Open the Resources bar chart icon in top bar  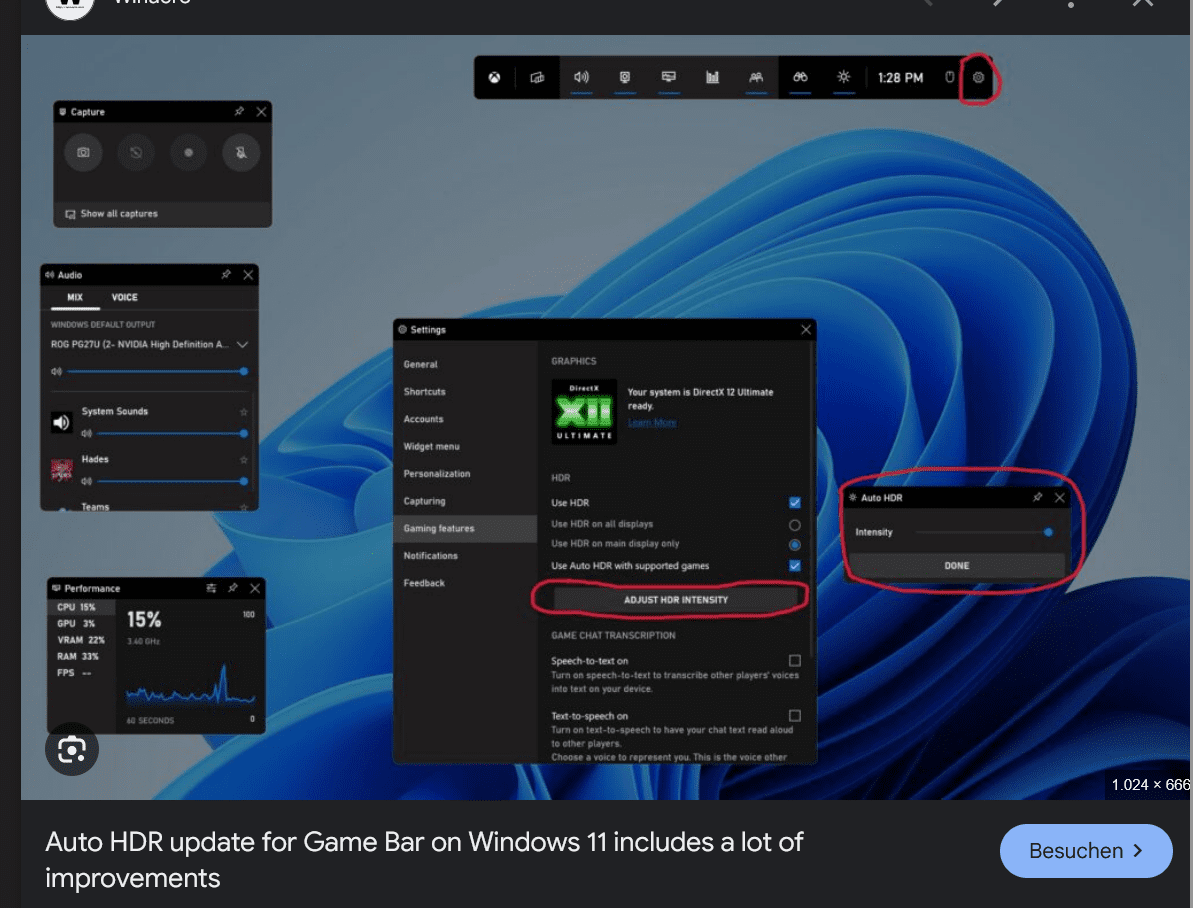click(x=712, y=78)
